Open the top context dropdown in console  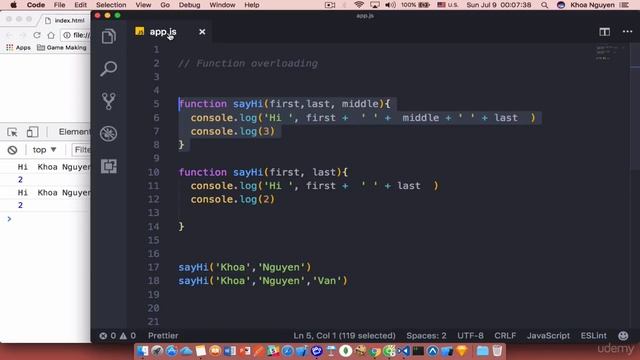44,150
